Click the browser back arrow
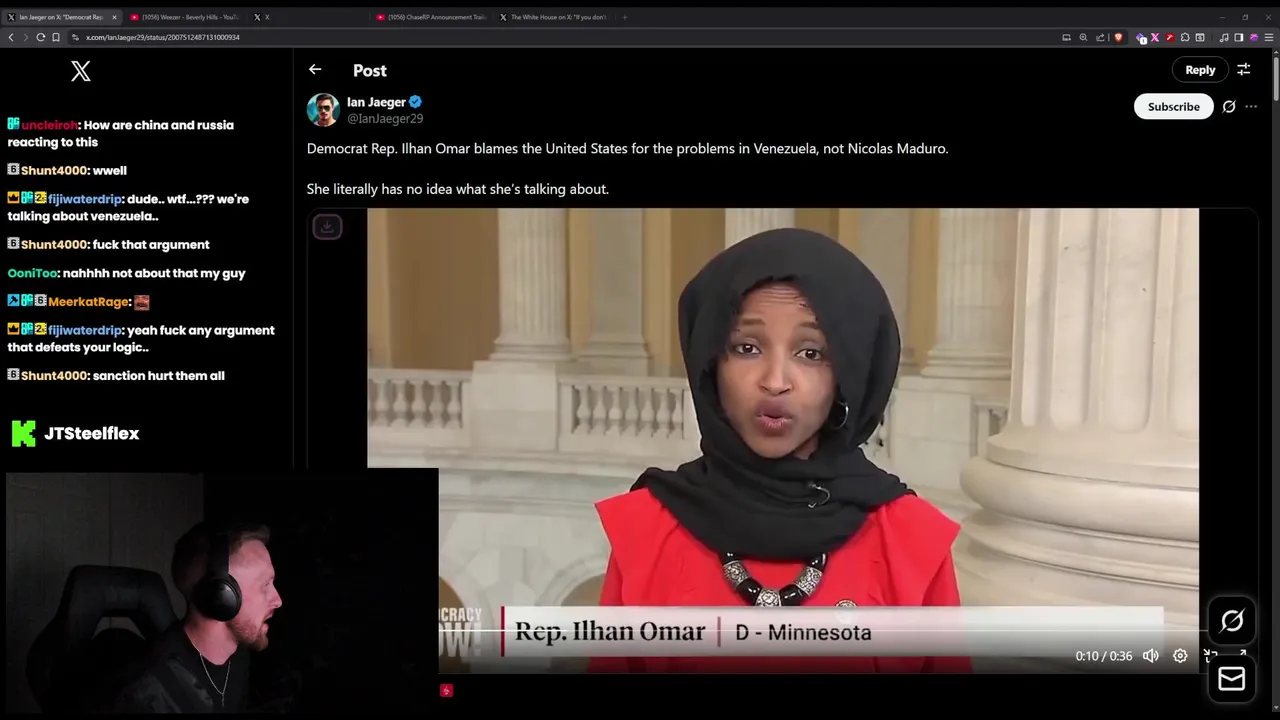This screenshot has width=1280, height=720. [11, 37]
